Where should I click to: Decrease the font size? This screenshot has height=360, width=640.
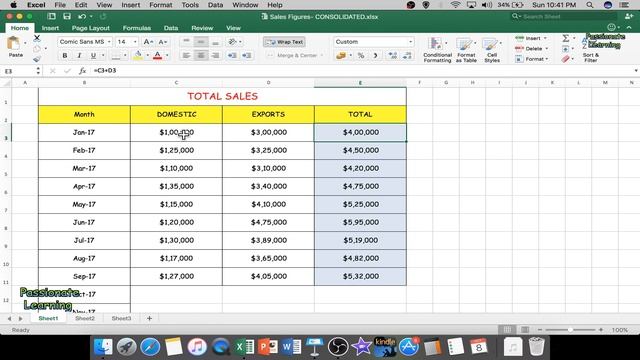click(x=162, y=42)
